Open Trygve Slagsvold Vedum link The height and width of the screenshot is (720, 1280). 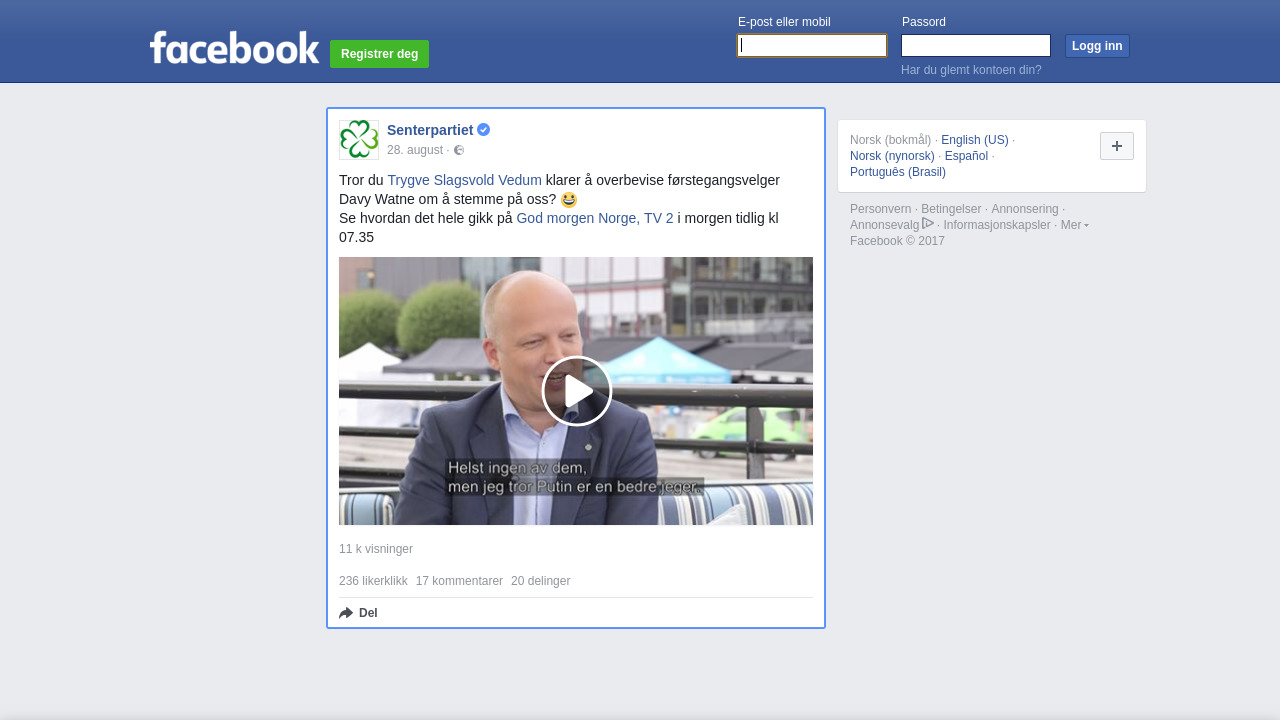click(x=464, y=180)
